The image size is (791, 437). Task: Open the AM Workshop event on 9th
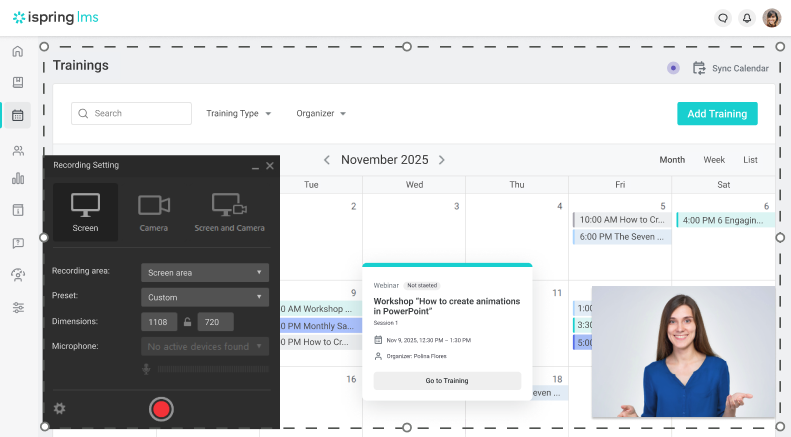coord(321,309)
